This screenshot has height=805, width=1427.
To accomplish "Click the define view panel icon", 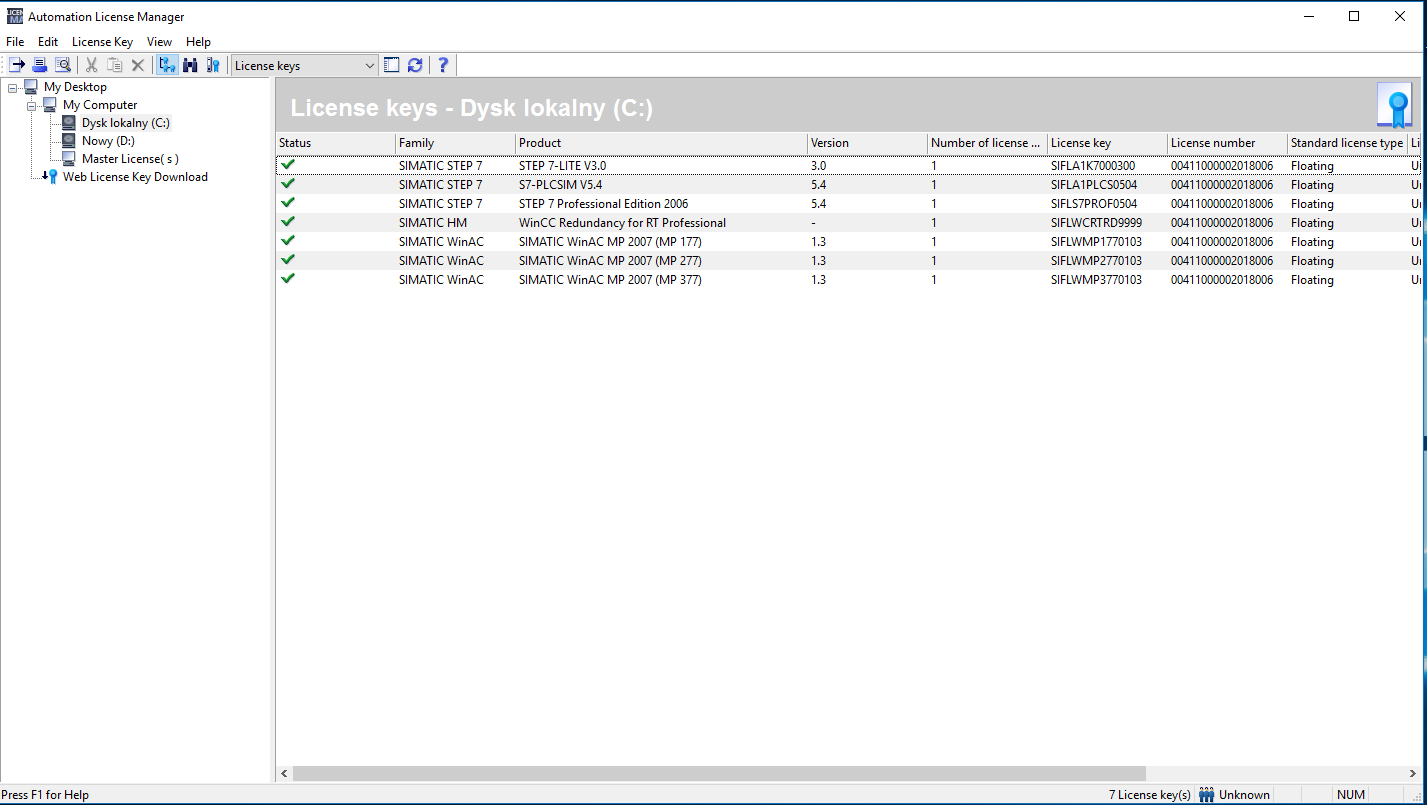I will (392, 65).
